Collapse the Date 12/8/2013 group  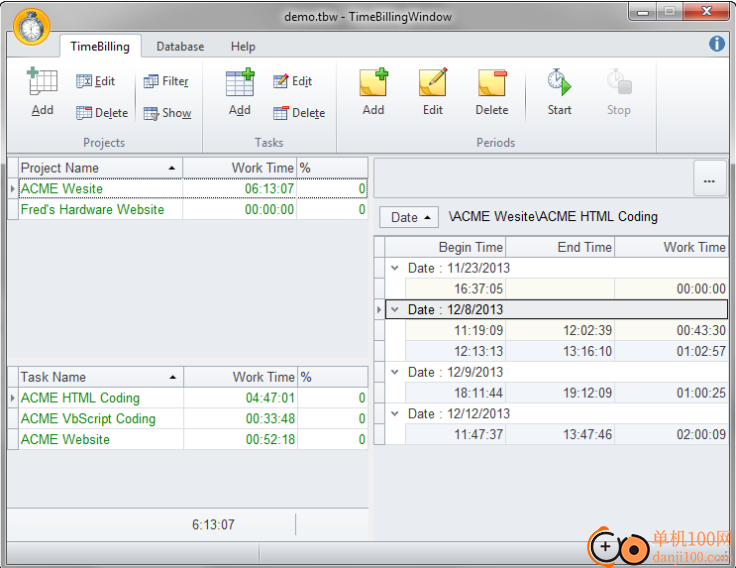pyautogui.click(x=395, y=309)
